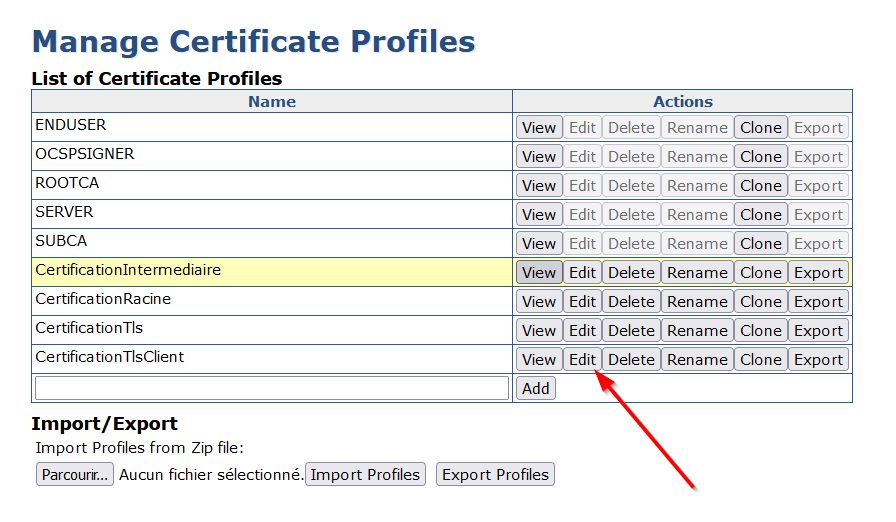Export the CertificationIntermediaire profile
The image size is (896, 522).
pos(818,272)
